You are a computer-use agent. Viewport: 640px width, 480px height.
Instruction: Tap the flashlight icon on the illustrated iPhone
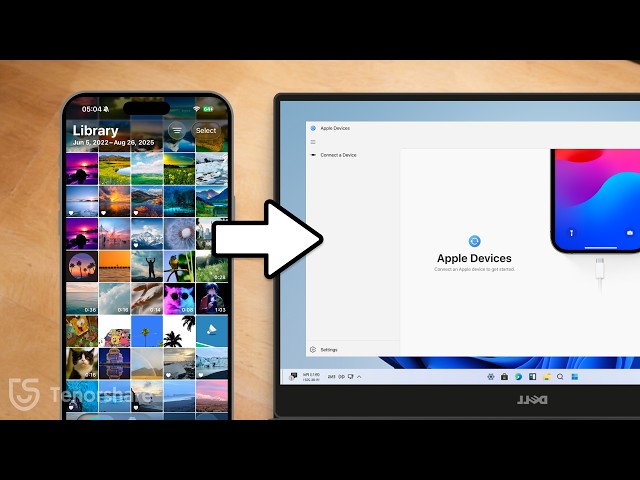[571, 233]
